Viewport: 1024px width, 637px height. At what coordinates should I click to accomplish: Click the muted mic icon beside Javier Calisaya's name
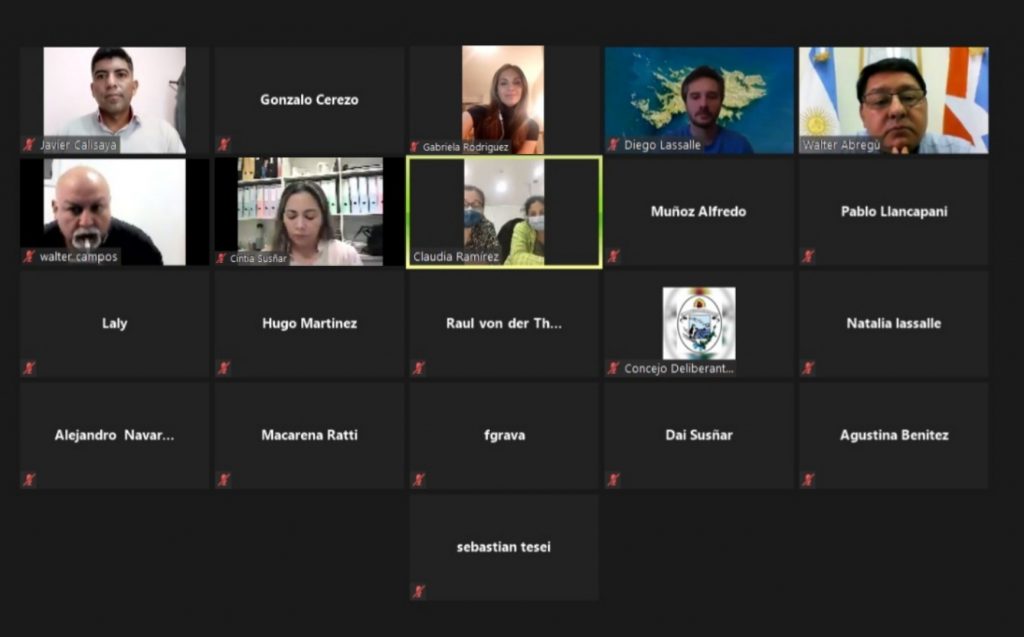[29, 145]
